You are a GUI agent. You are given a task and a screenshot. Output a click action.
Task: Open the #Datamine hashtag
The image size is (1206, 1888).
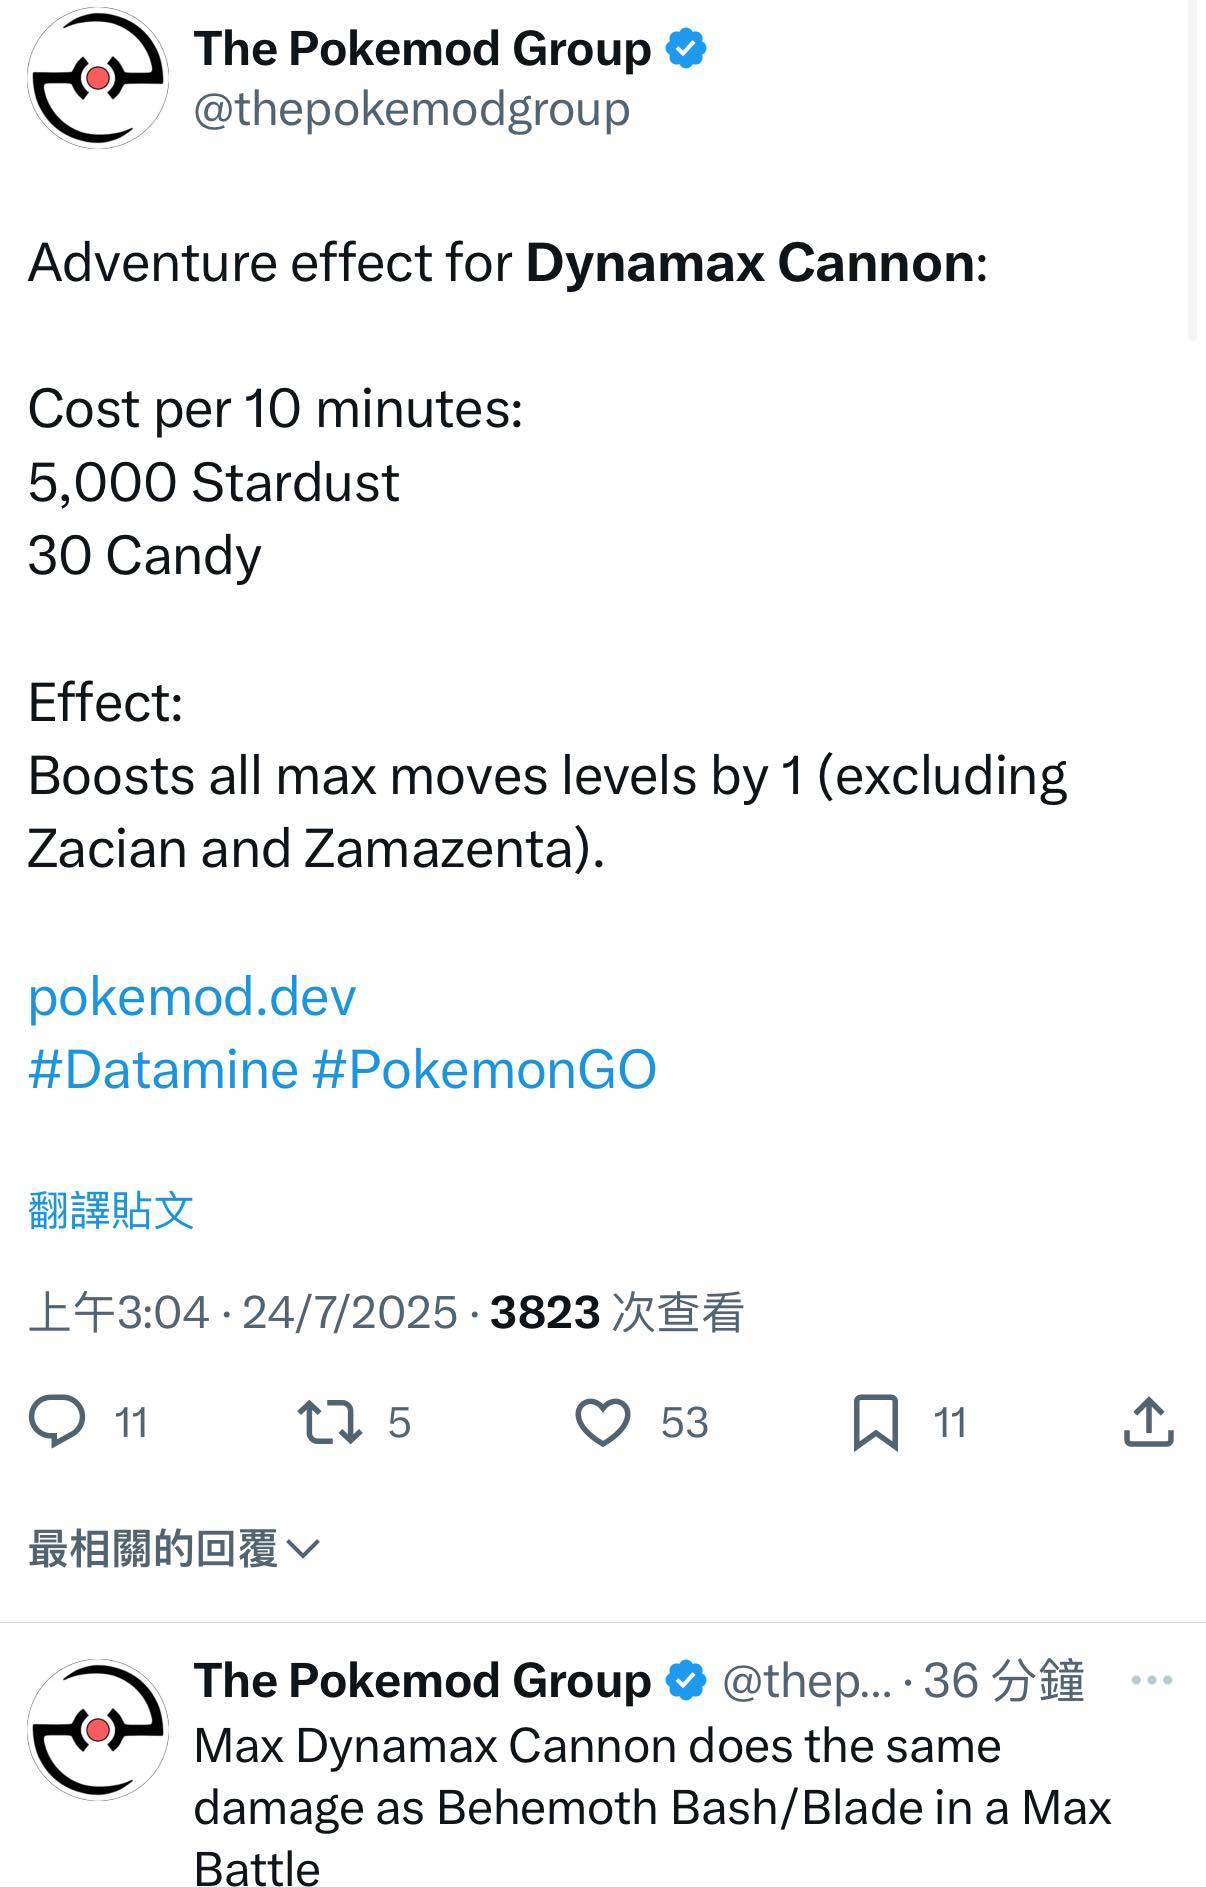pyautogui.click(x=163, y=1069)
